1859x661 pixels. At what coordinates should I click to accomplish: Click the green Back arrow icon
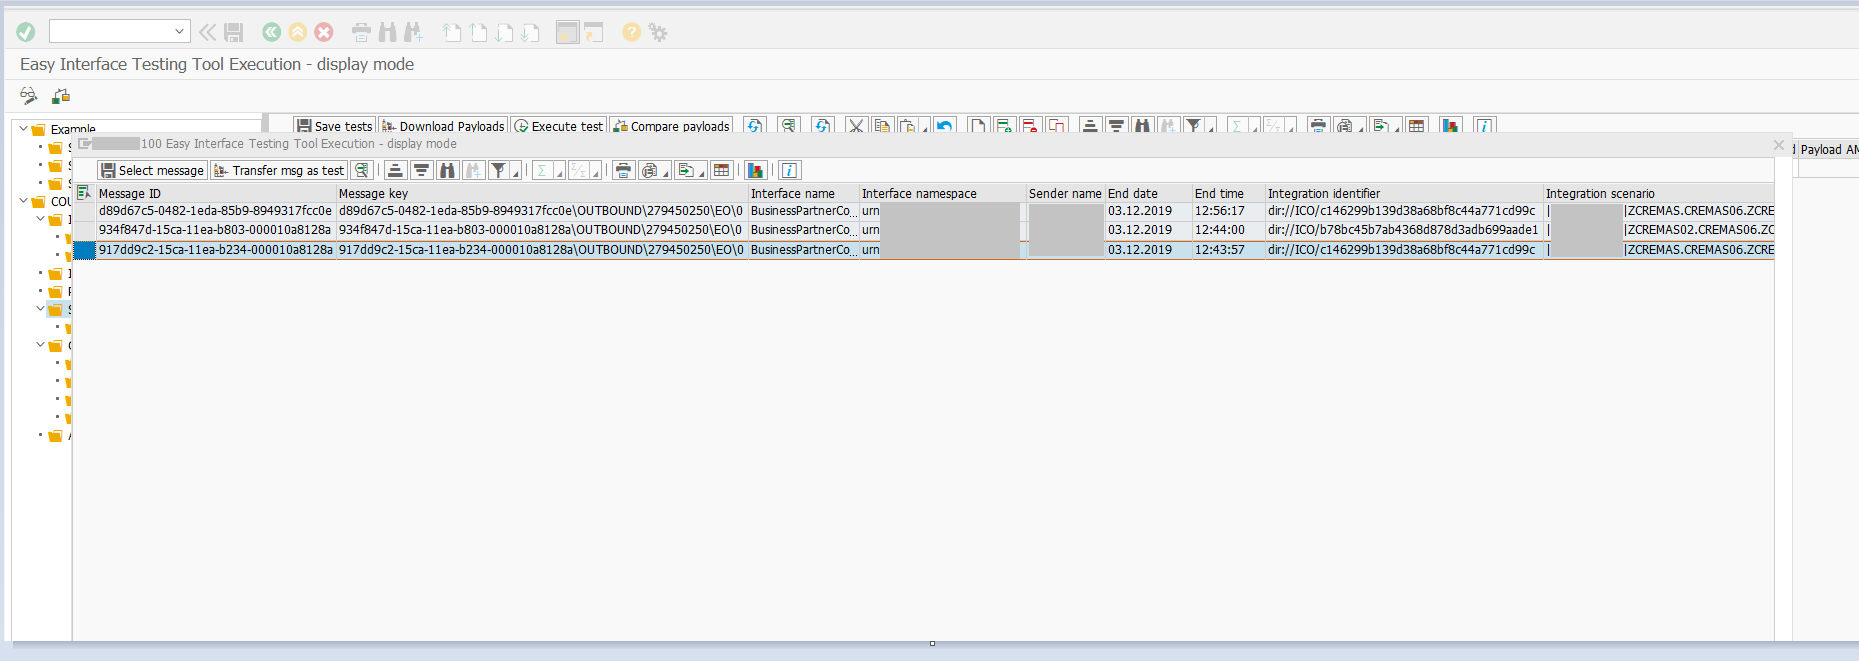click(271, 33)
